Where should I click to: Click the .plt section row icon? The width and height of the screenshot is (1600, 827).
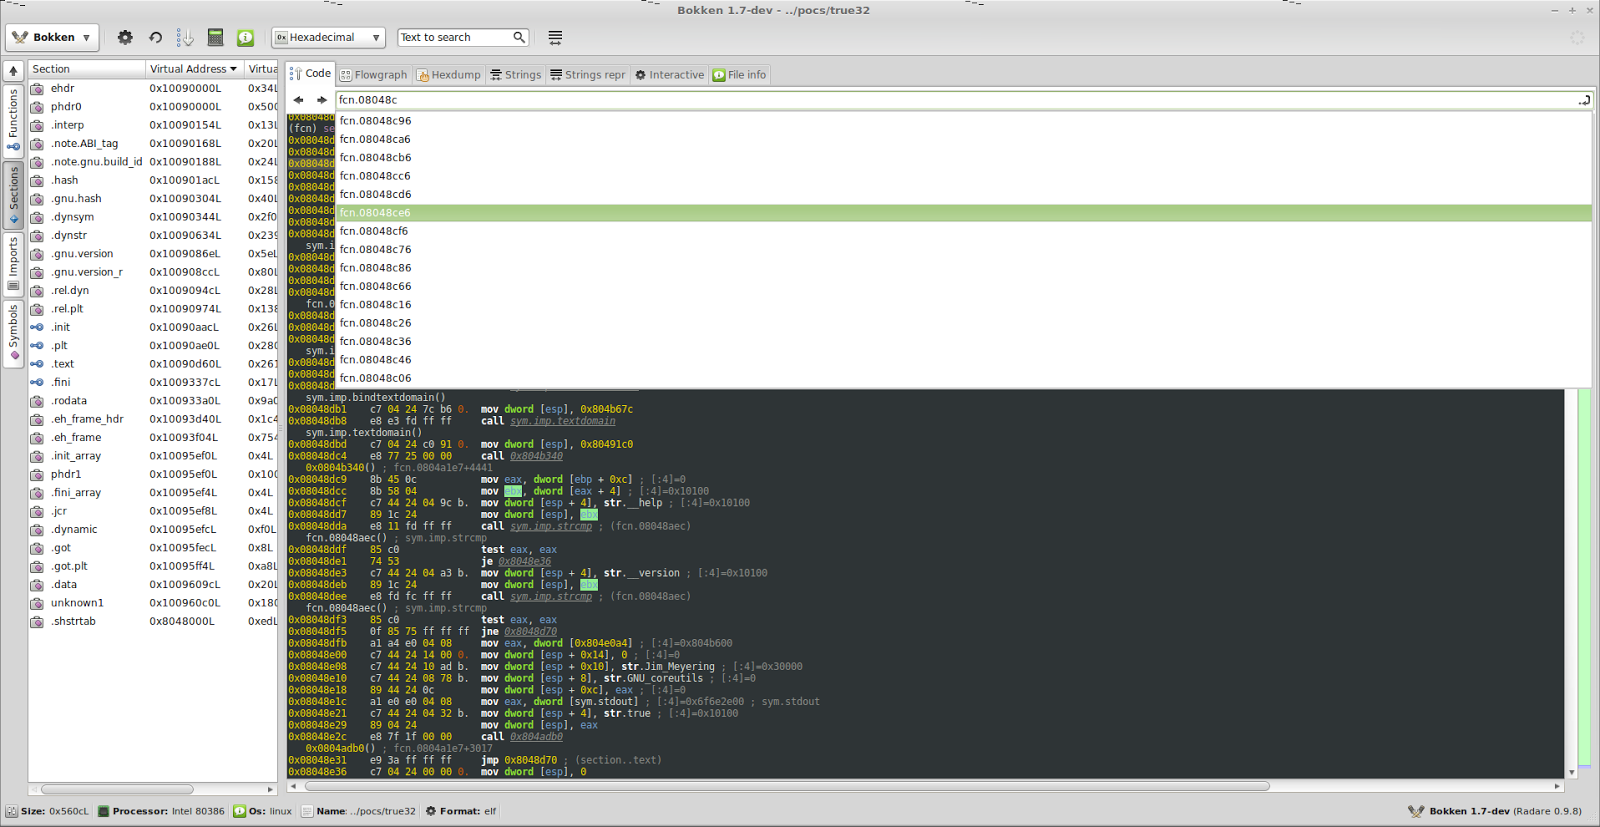point(37,346)
